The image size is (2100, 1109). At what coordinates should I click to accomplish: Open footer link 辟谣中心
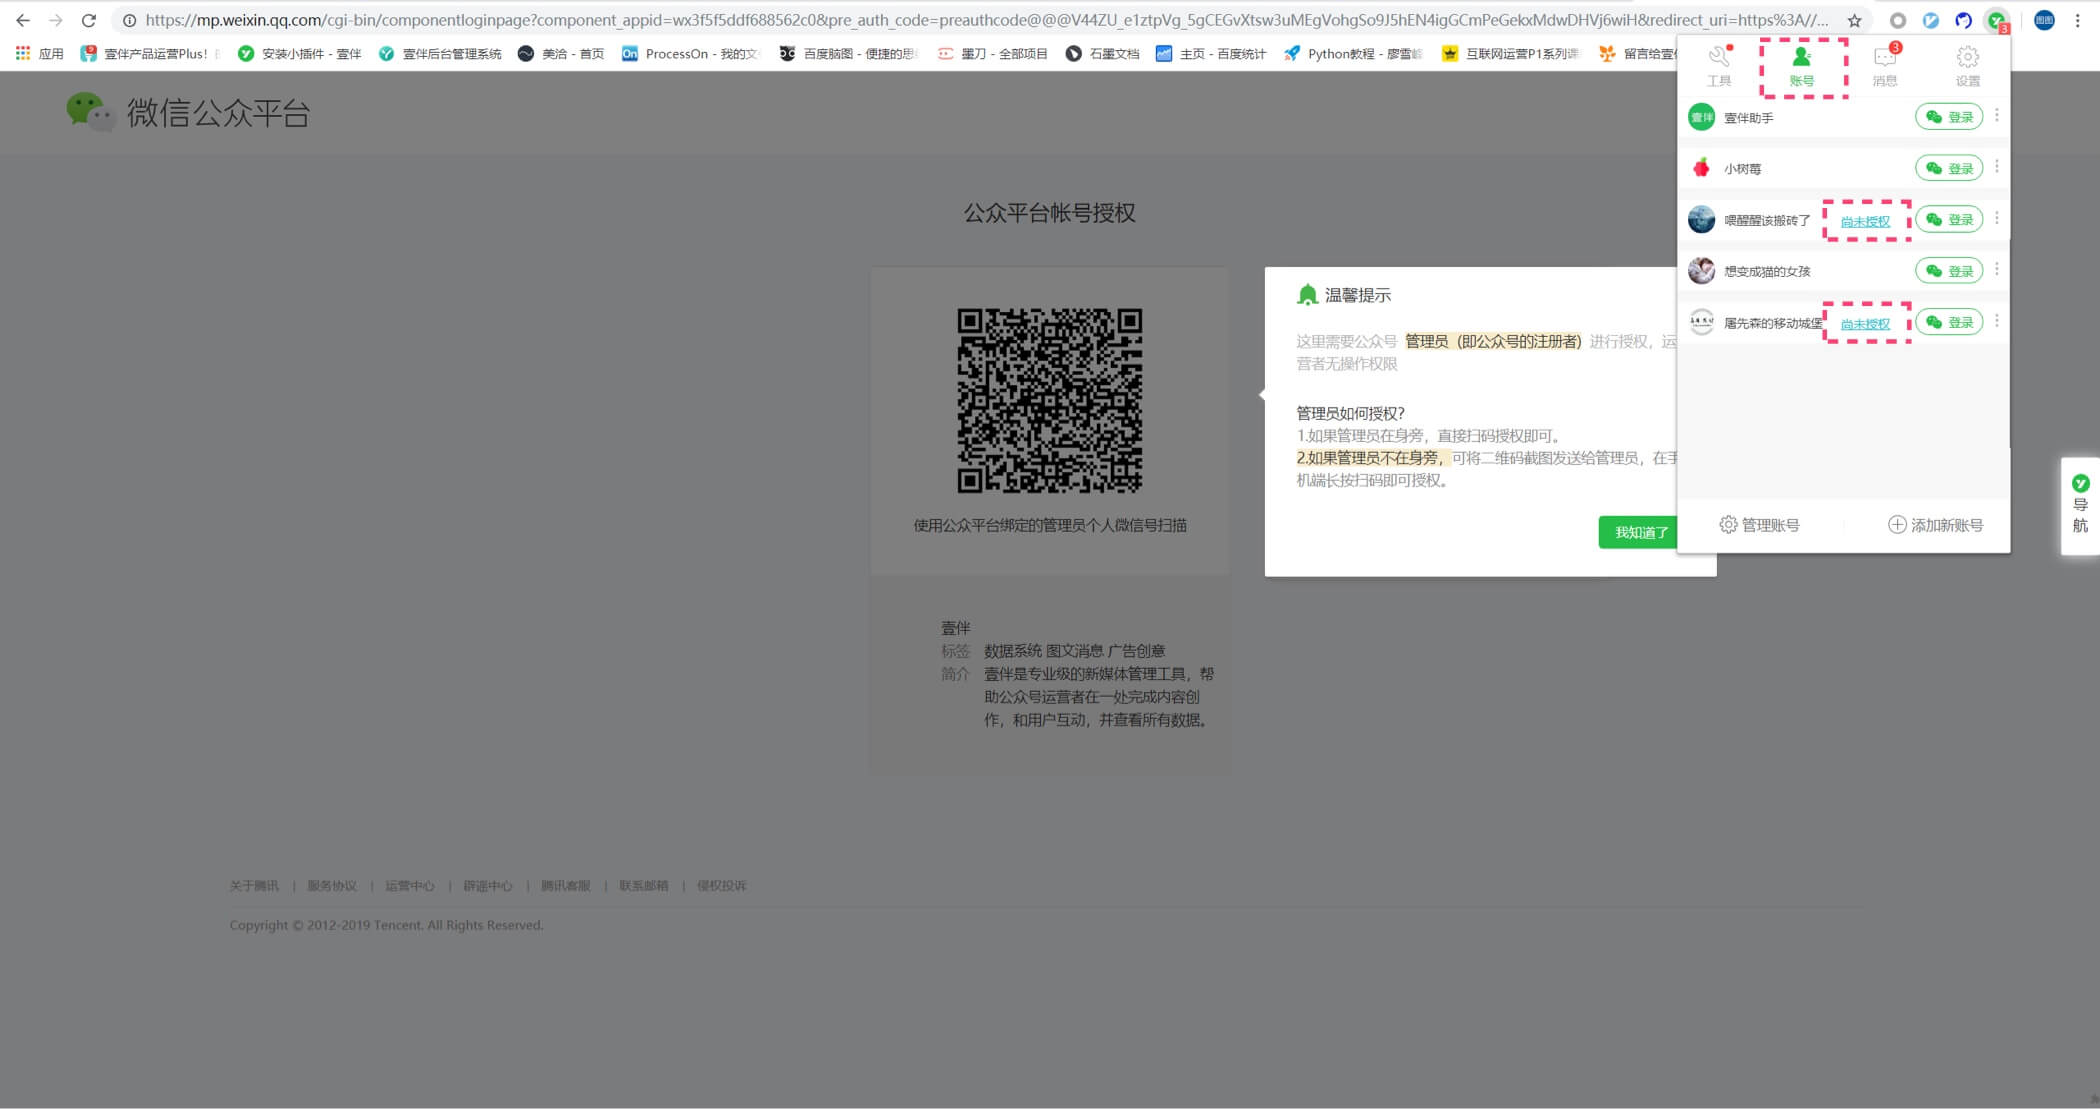488,886
